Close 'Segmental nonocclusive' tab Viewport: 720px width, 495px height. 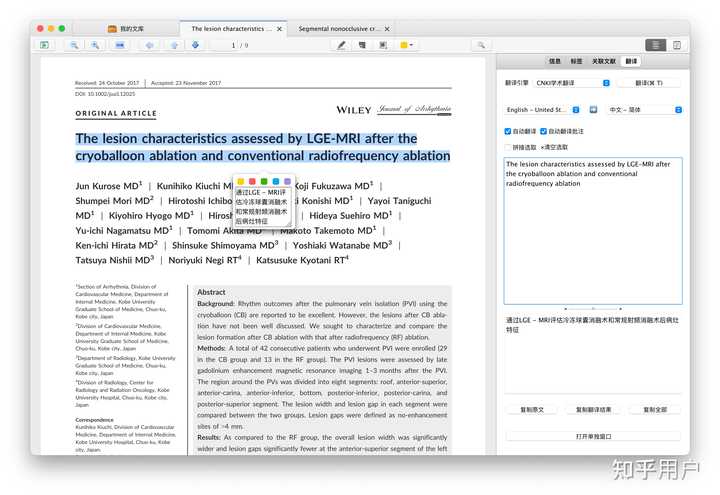[387, 29]
